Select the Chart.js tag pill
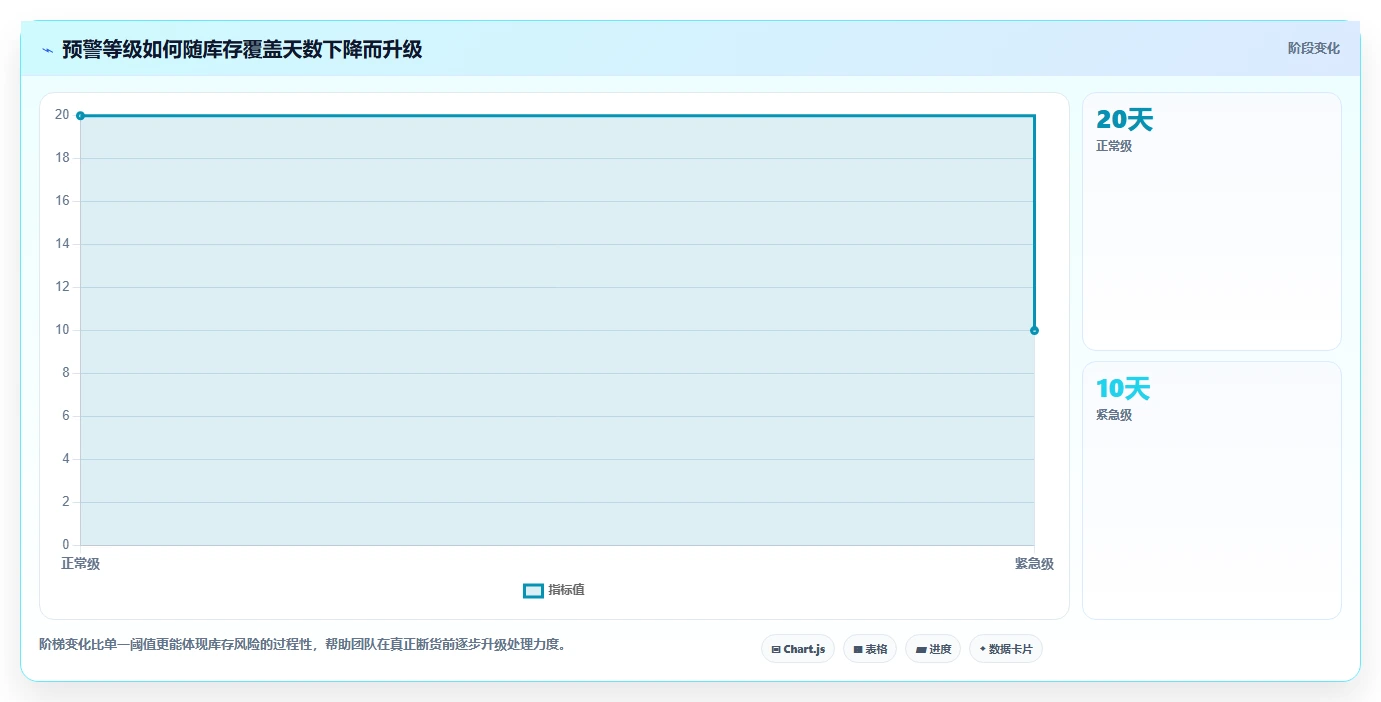The width and height of the screenshot is (1381, 702). [798, 649]
